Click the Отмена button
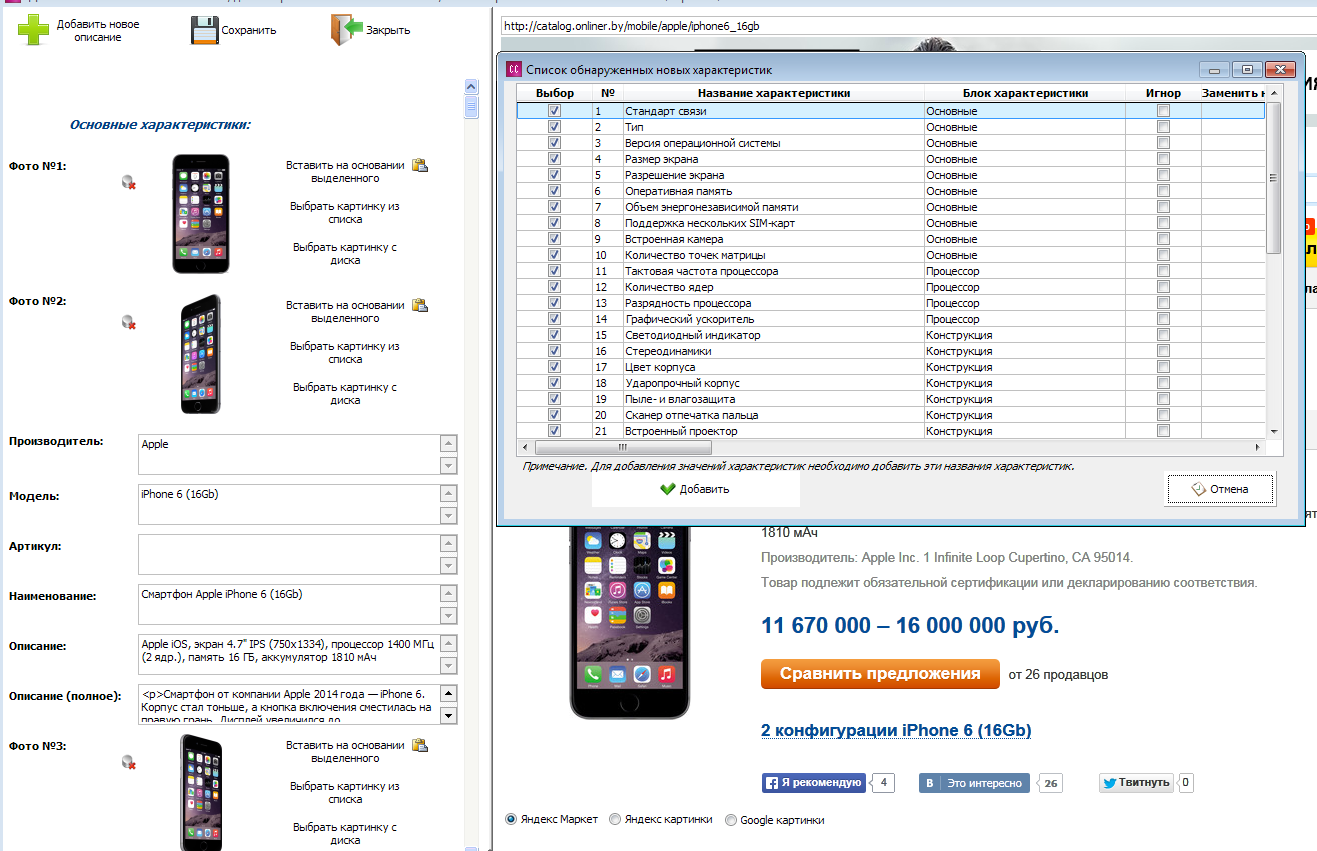 coord(1219,489)
